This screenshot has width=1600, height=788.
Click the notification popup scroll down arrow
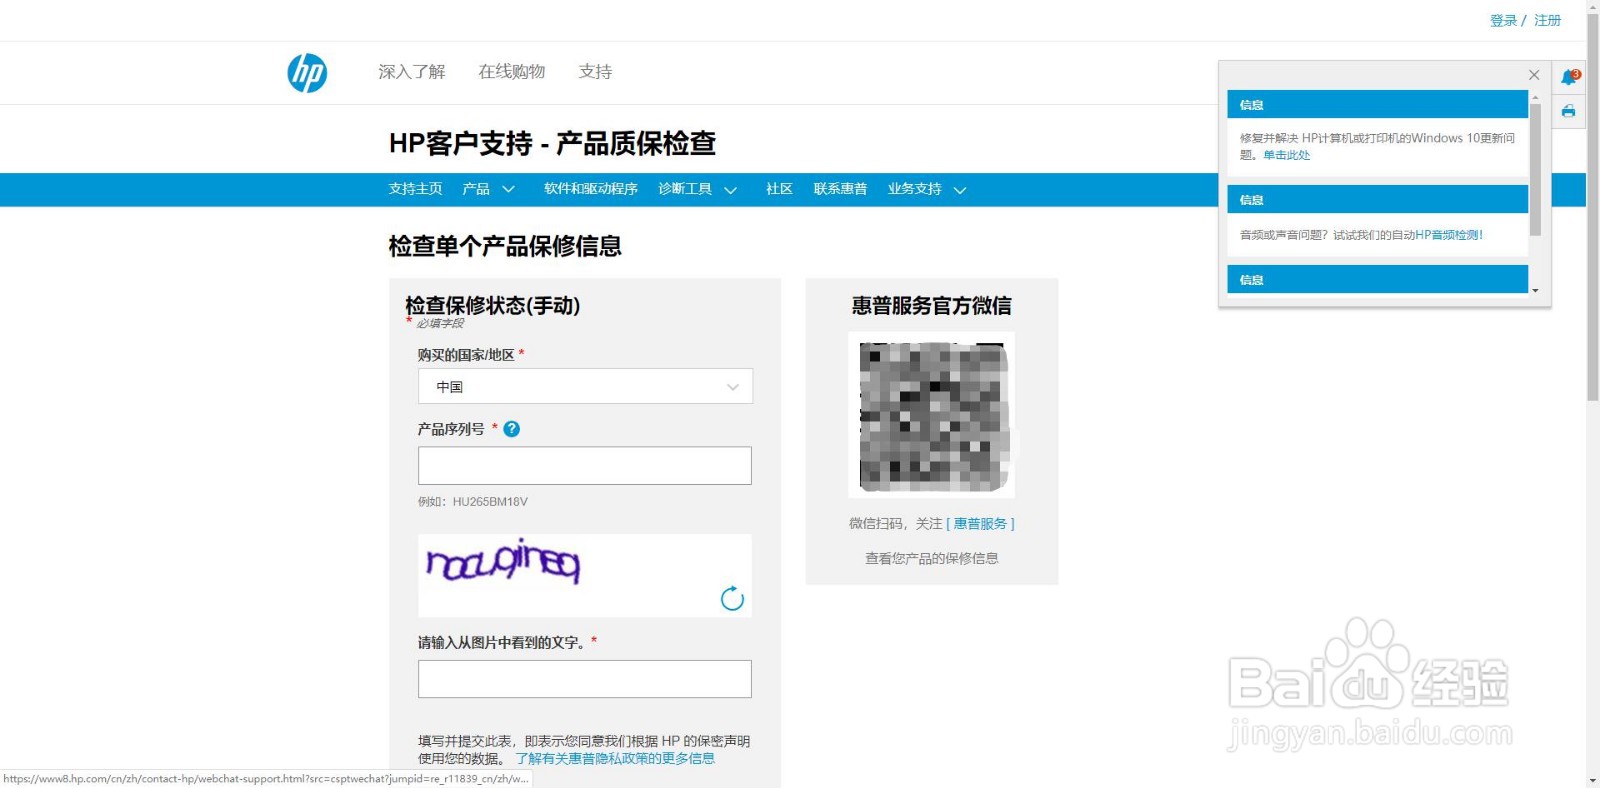(x=1535, y=291)
